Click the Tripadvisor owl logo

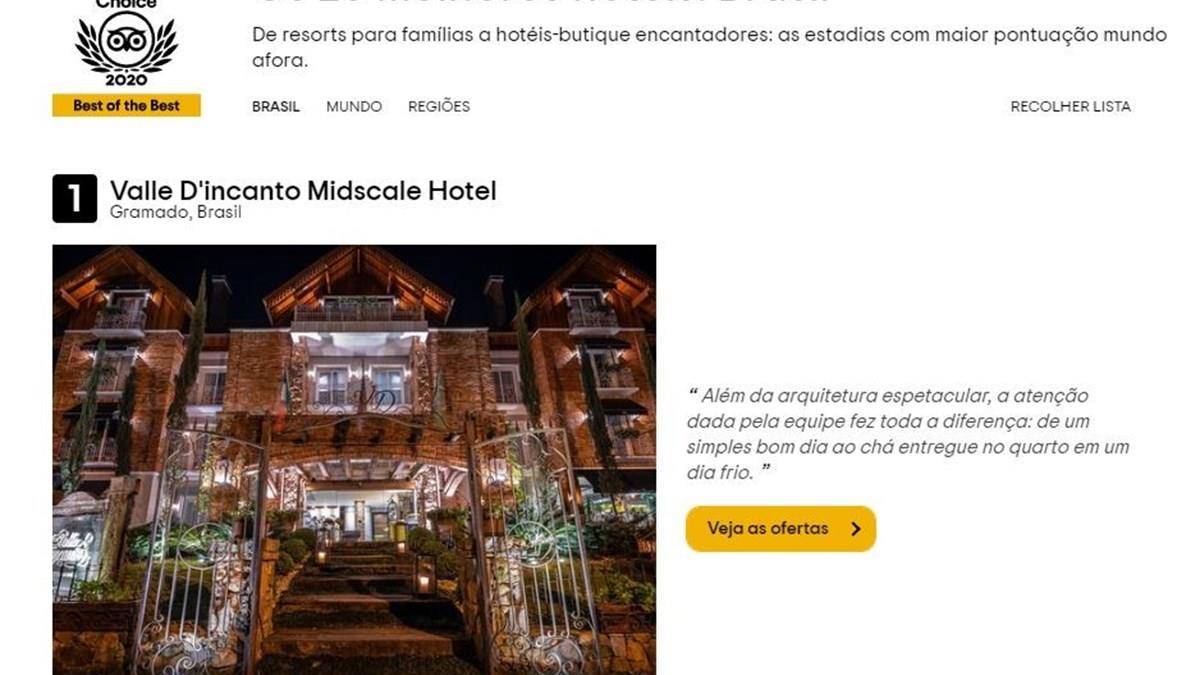click(127, 40)
